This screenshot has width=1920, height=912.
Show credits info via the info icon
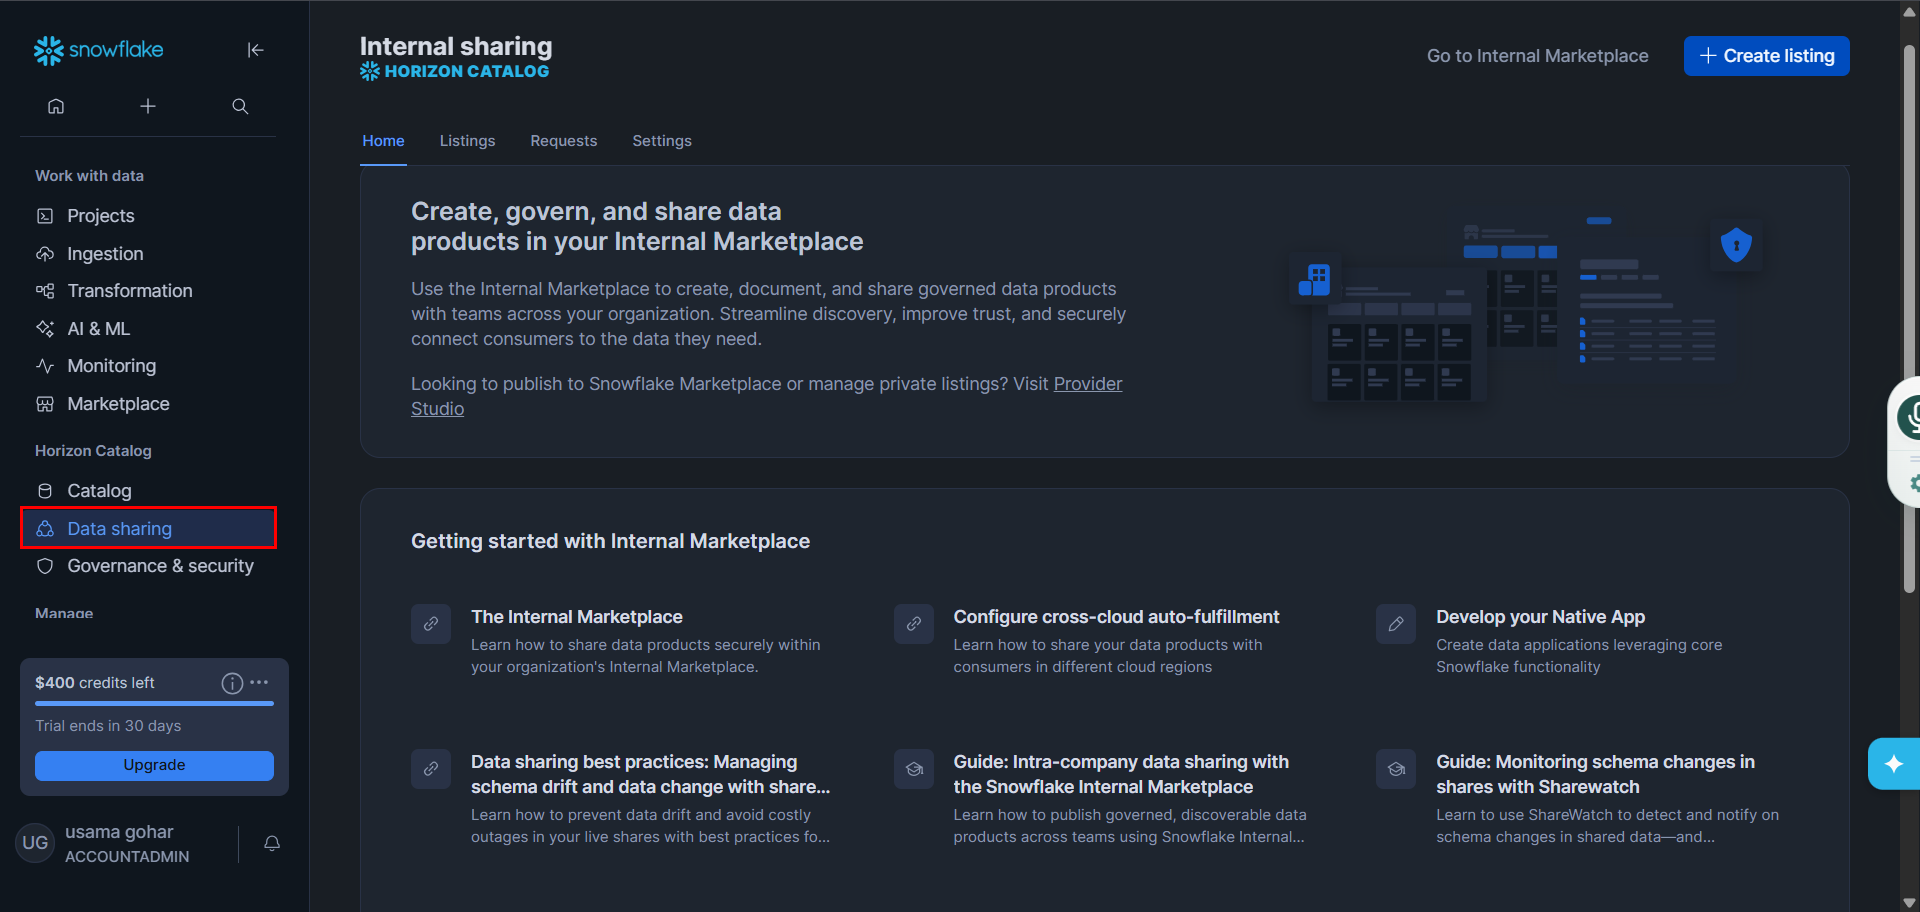pyautogui.click(x=232, y=683)
